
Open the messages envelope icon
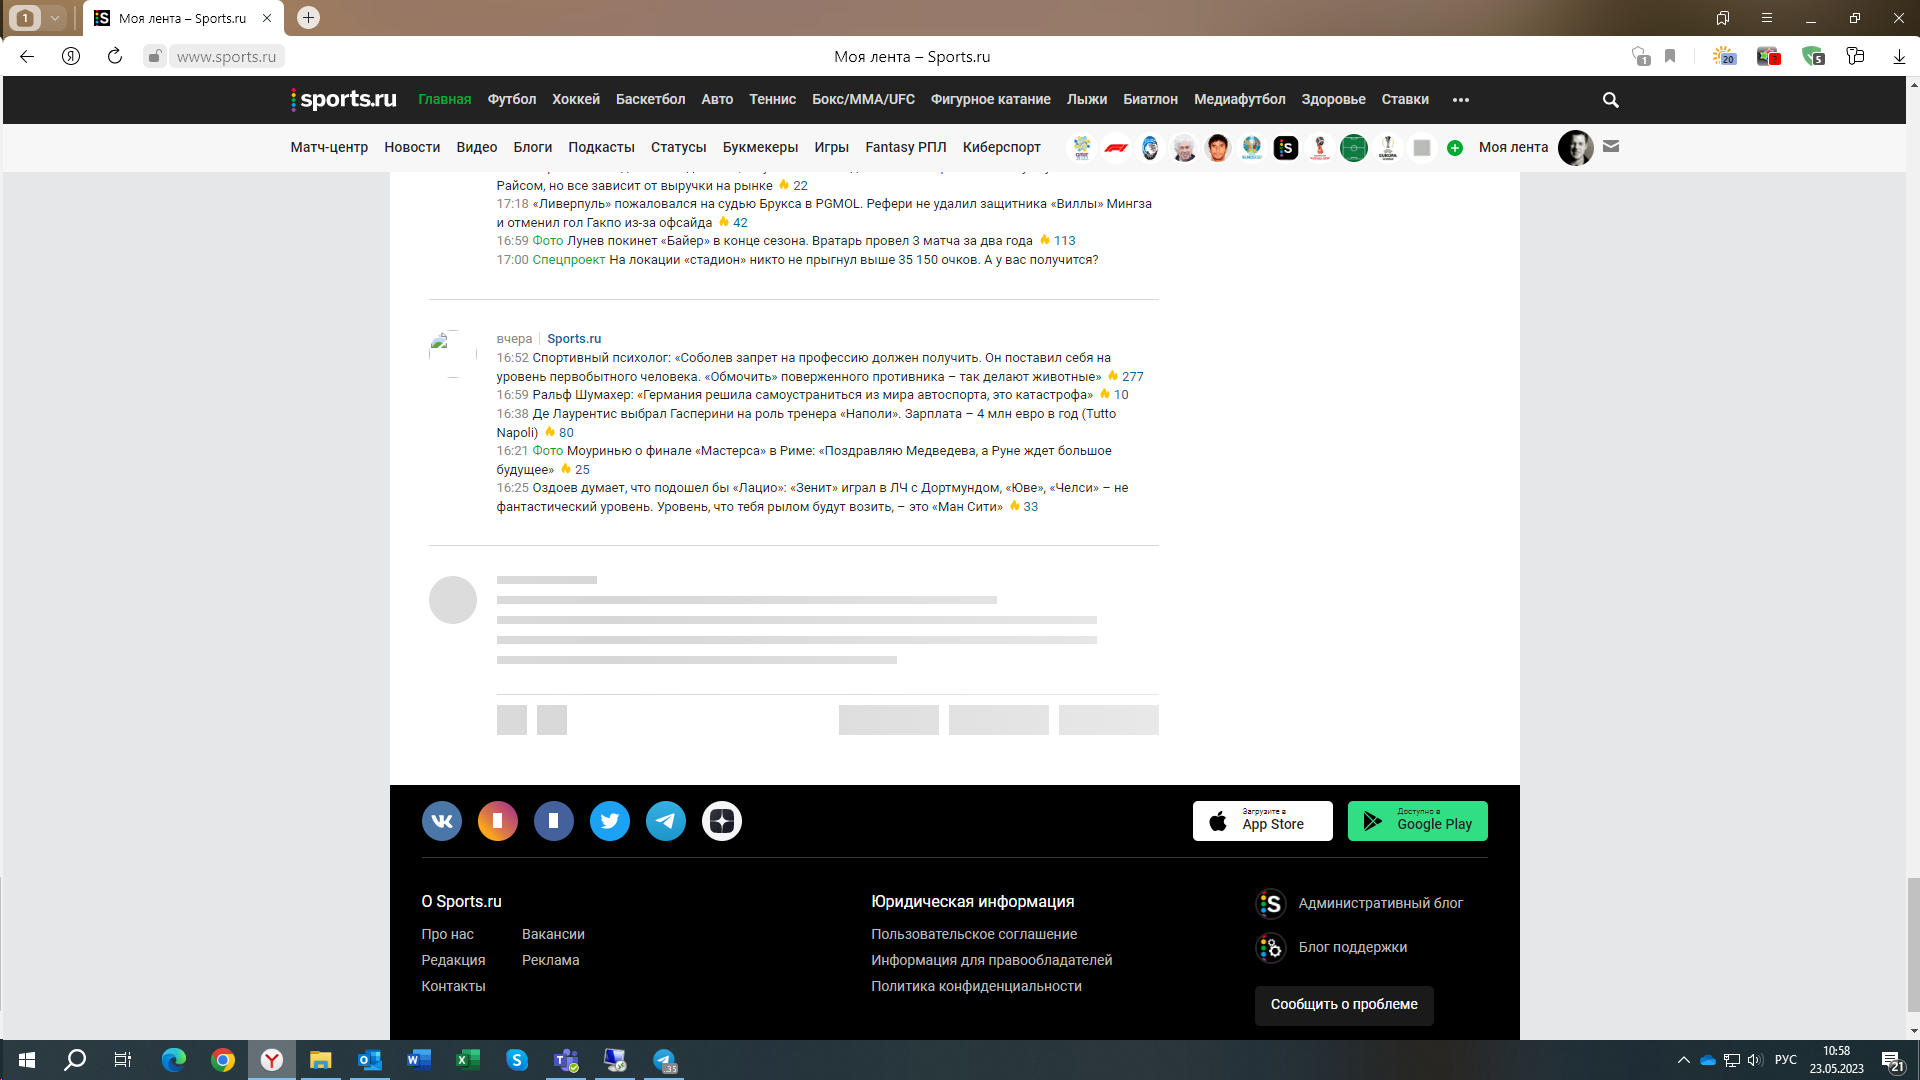click(x=1611, y=147)
